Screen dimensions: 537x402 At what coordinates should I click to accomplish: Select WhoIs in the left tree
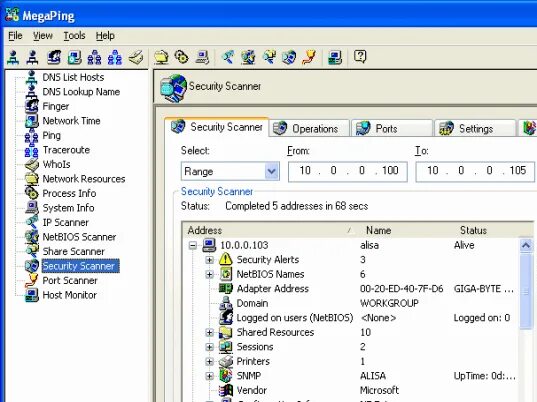coord(56,164)
